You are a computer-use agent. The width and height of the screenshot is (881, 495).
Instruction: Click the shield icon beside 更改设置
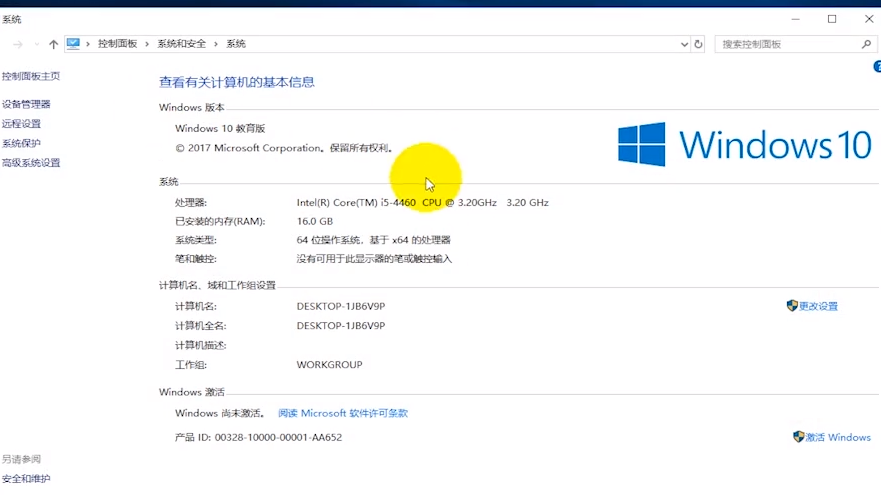[792, 306]
